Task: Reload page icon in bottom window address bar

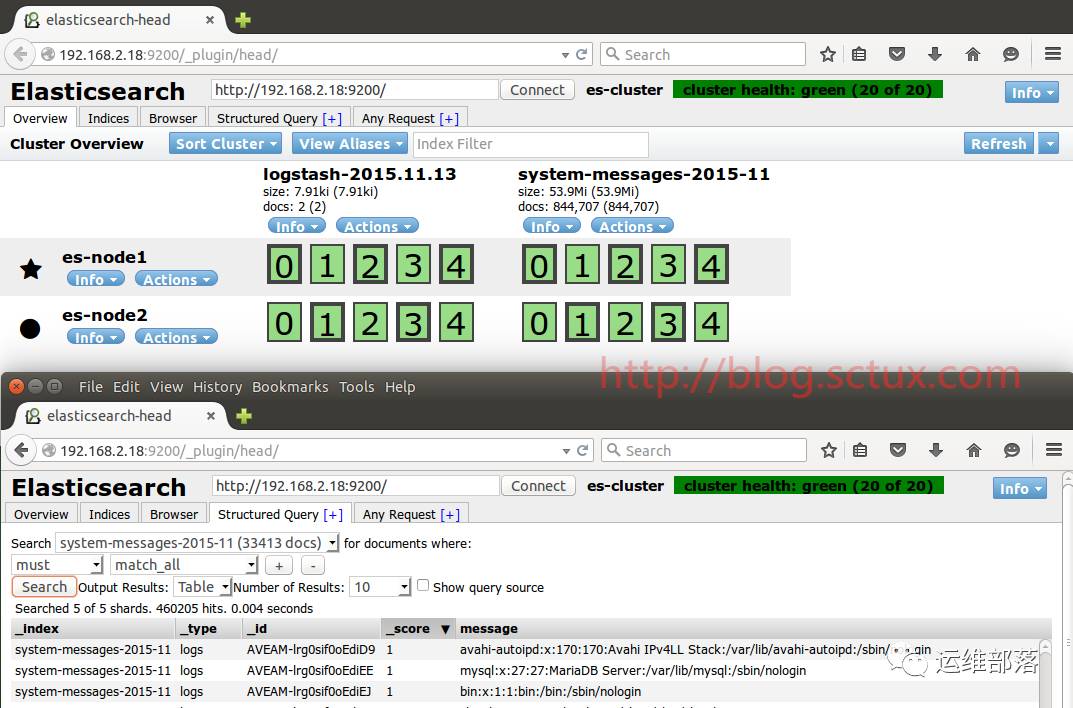Action: click(x=582, y=450)
